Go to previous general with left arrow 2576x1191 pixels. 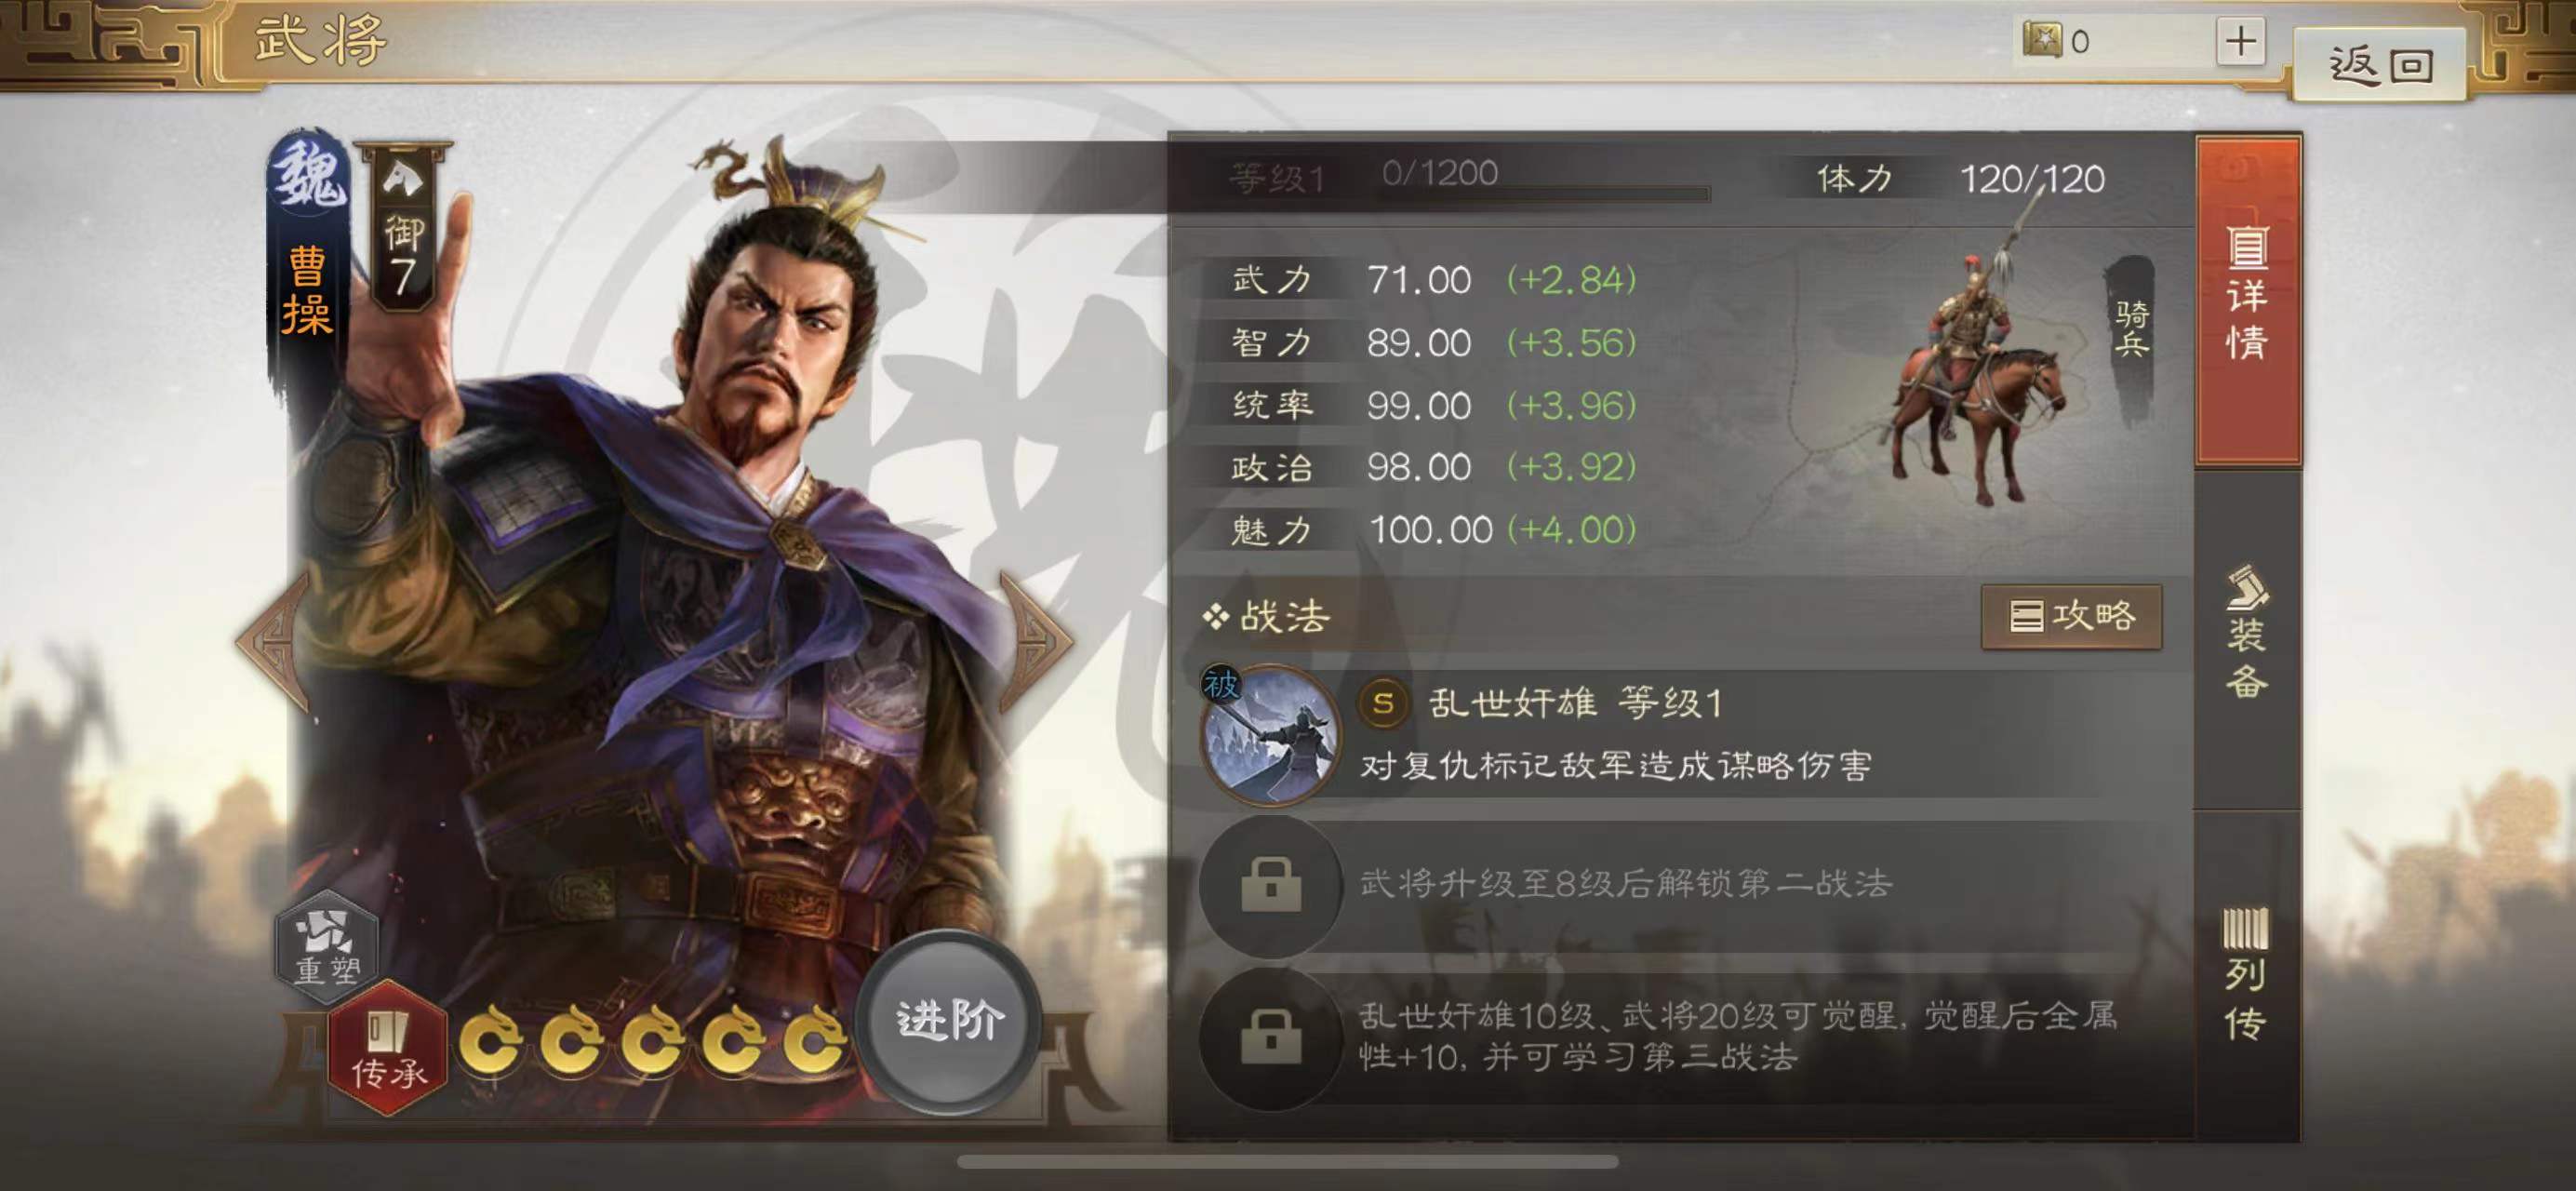[x=271, y=641]
